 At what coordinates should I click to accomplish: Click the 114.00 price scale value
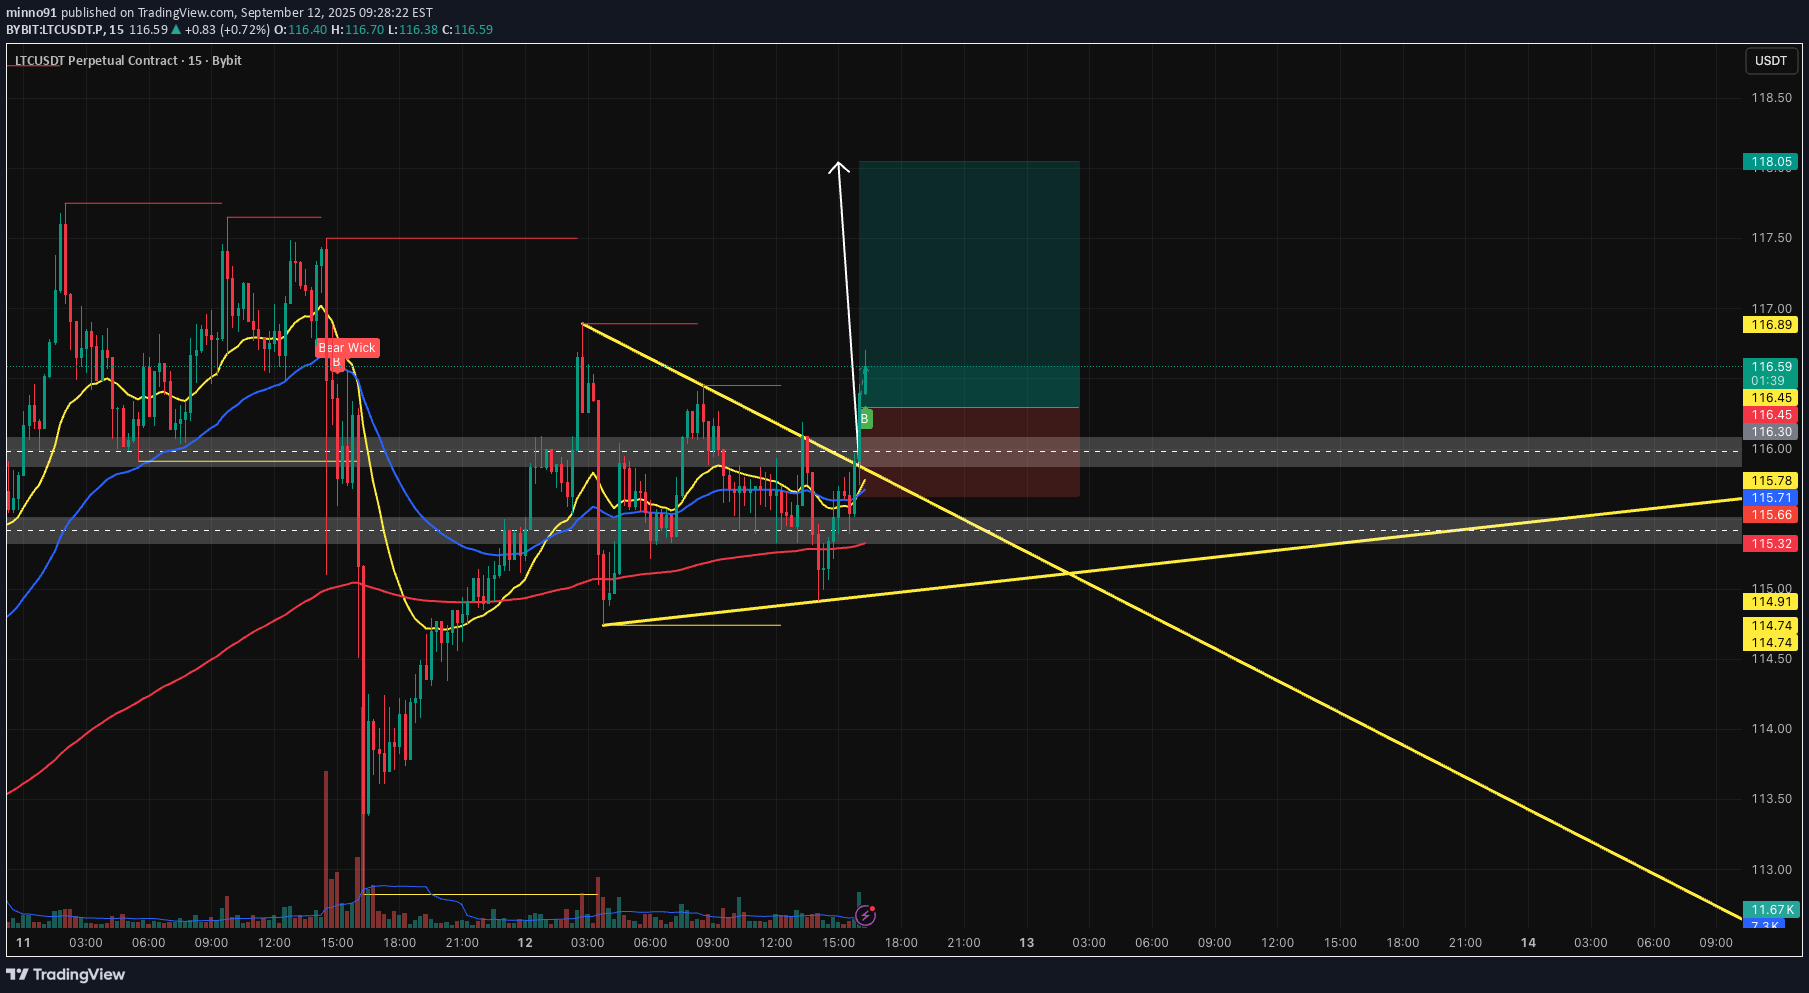click(x=1771, y=729)
